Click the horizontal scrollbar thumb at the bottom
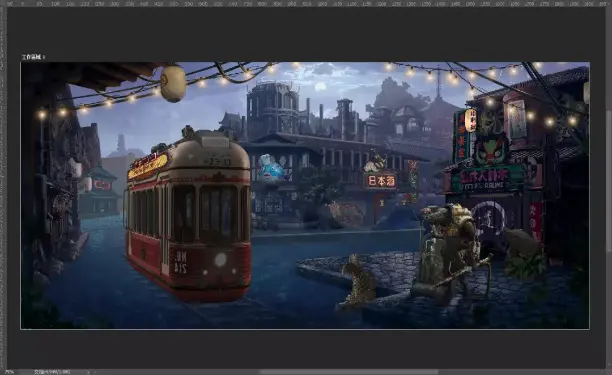The height and width of the screenshot is (375, 612). point(349,372)
